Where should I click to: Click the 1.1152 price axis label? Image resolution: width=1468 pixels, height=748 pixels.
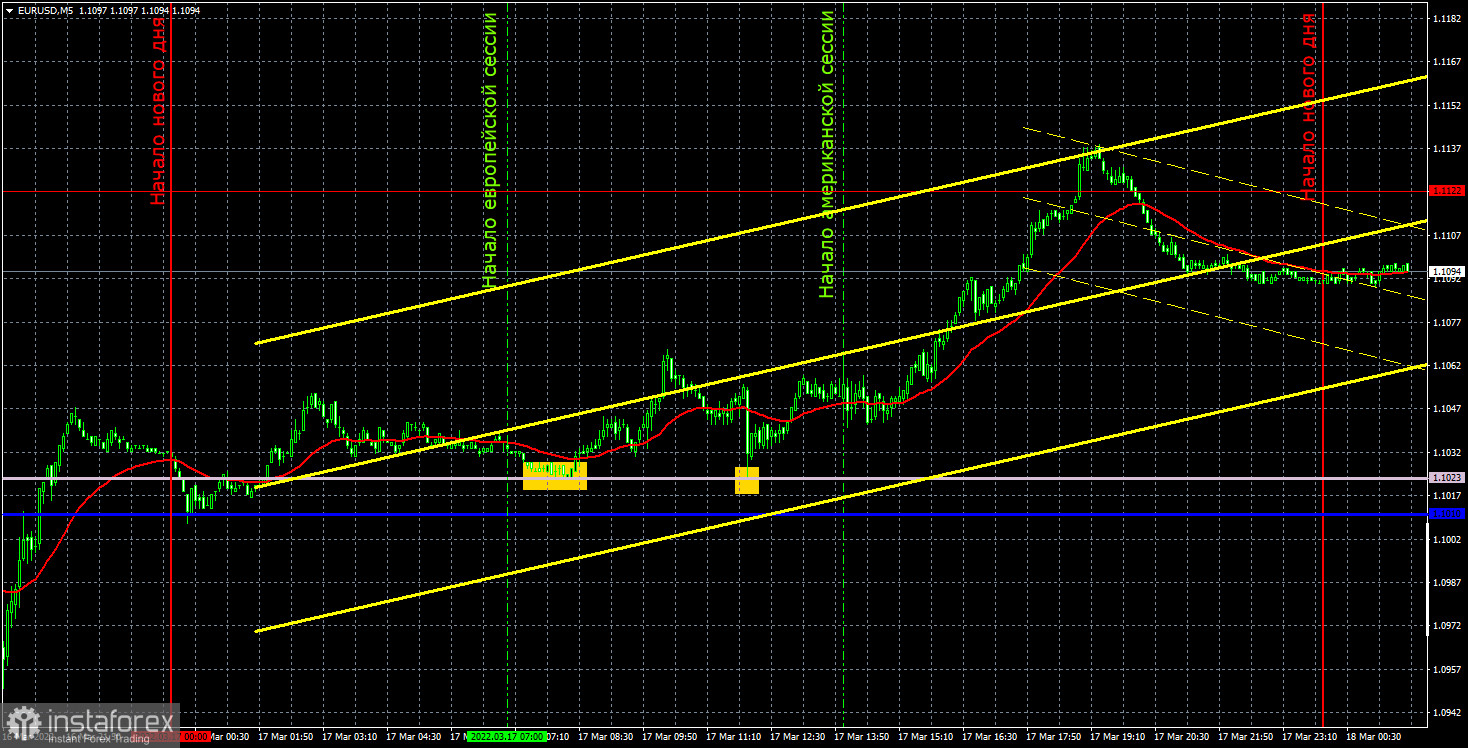1445,106
